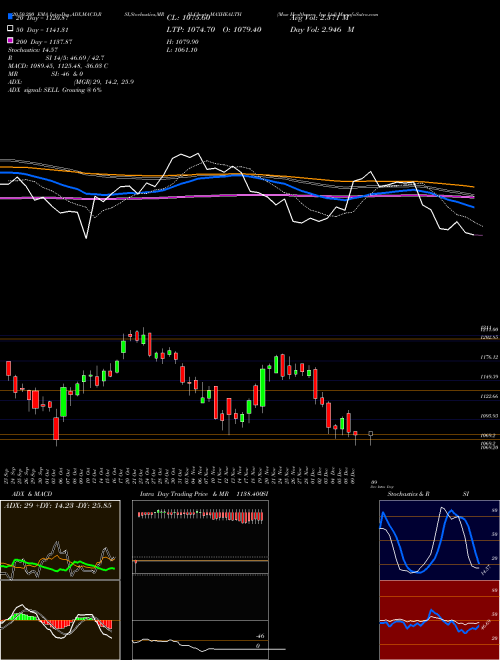
Task: Click the 'Day Vol: 2.946 M' text
Action: pos(322,30)
